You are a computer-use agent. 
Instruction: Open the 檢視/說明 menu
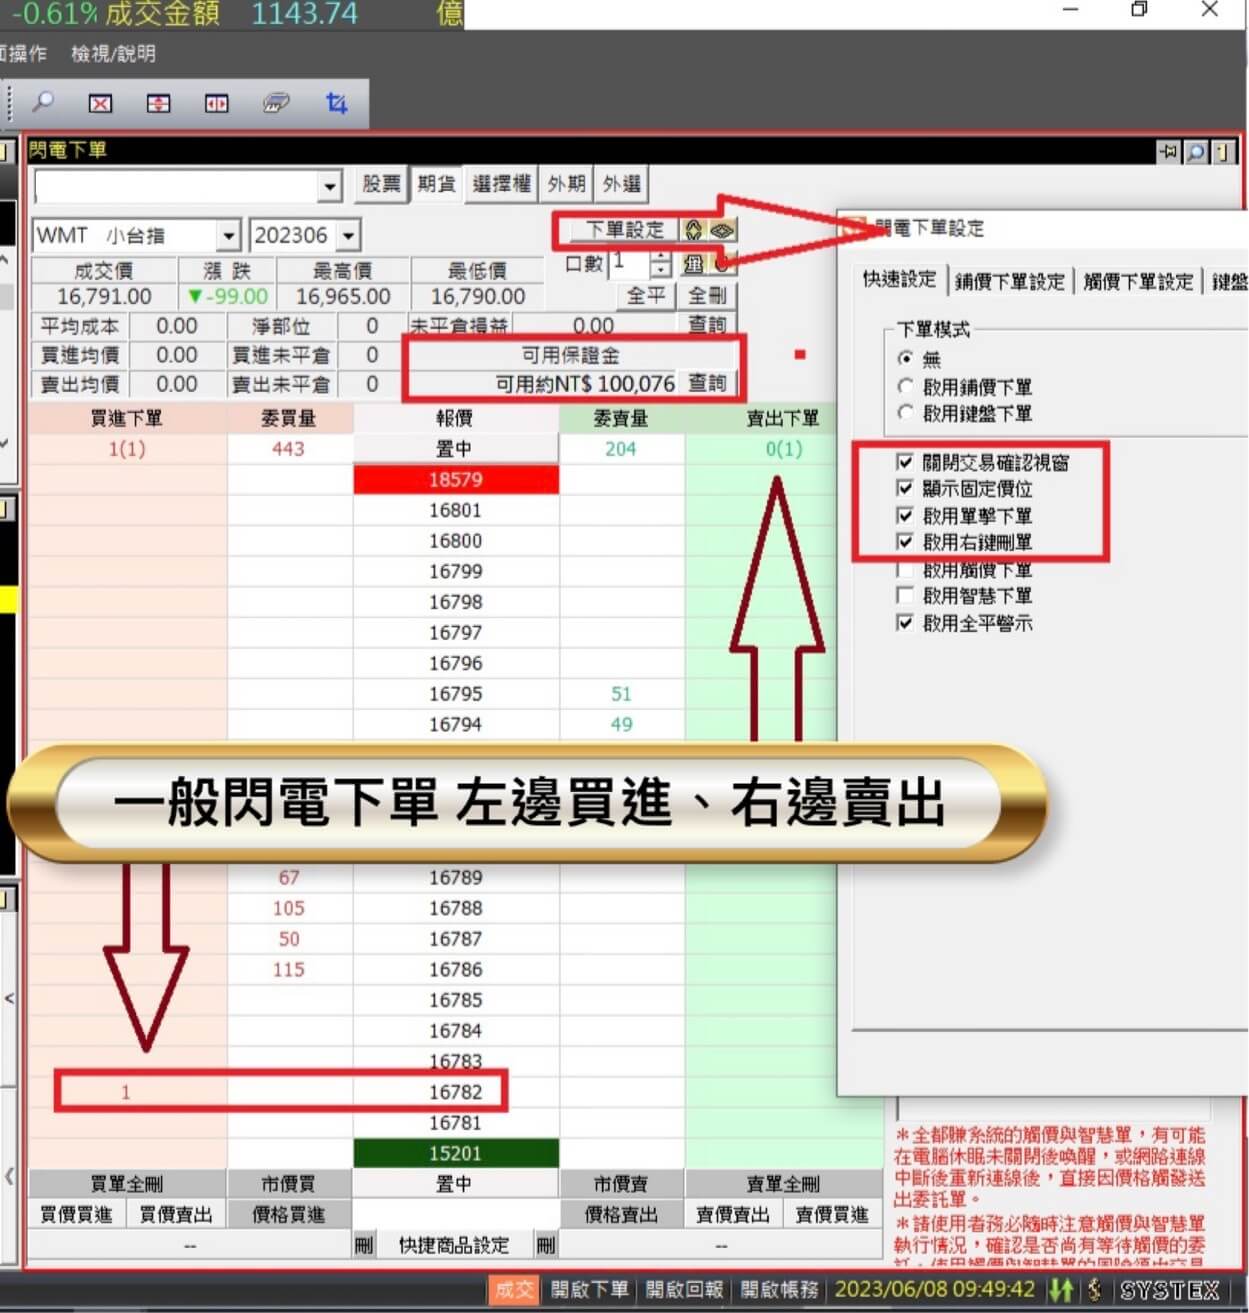[x=113, y=54]
